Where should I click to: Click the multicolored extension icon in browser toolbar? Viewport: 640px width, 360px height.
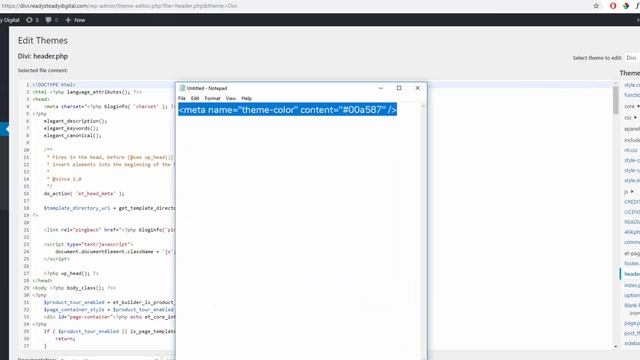pyautogui.click(x=626, y=6)
